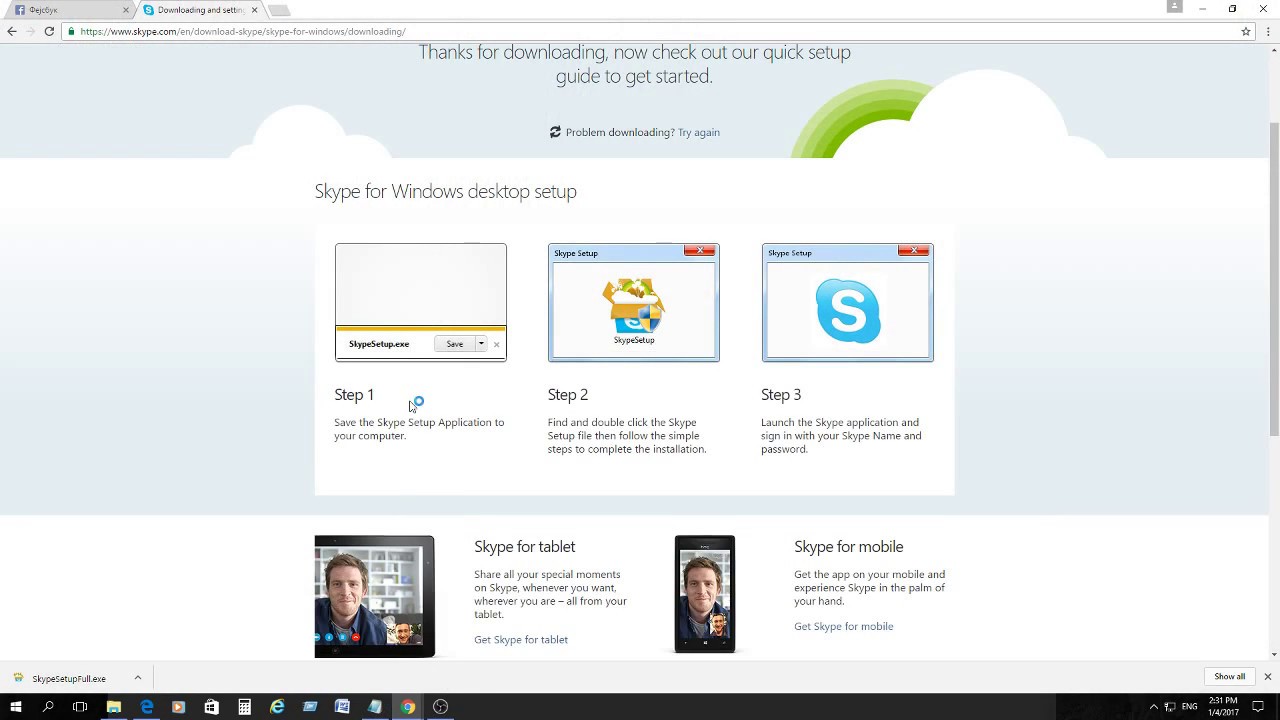Click the Skype for Windows desktop setup heading
The image size is (1280, 720).
click(x=445, y=191)
